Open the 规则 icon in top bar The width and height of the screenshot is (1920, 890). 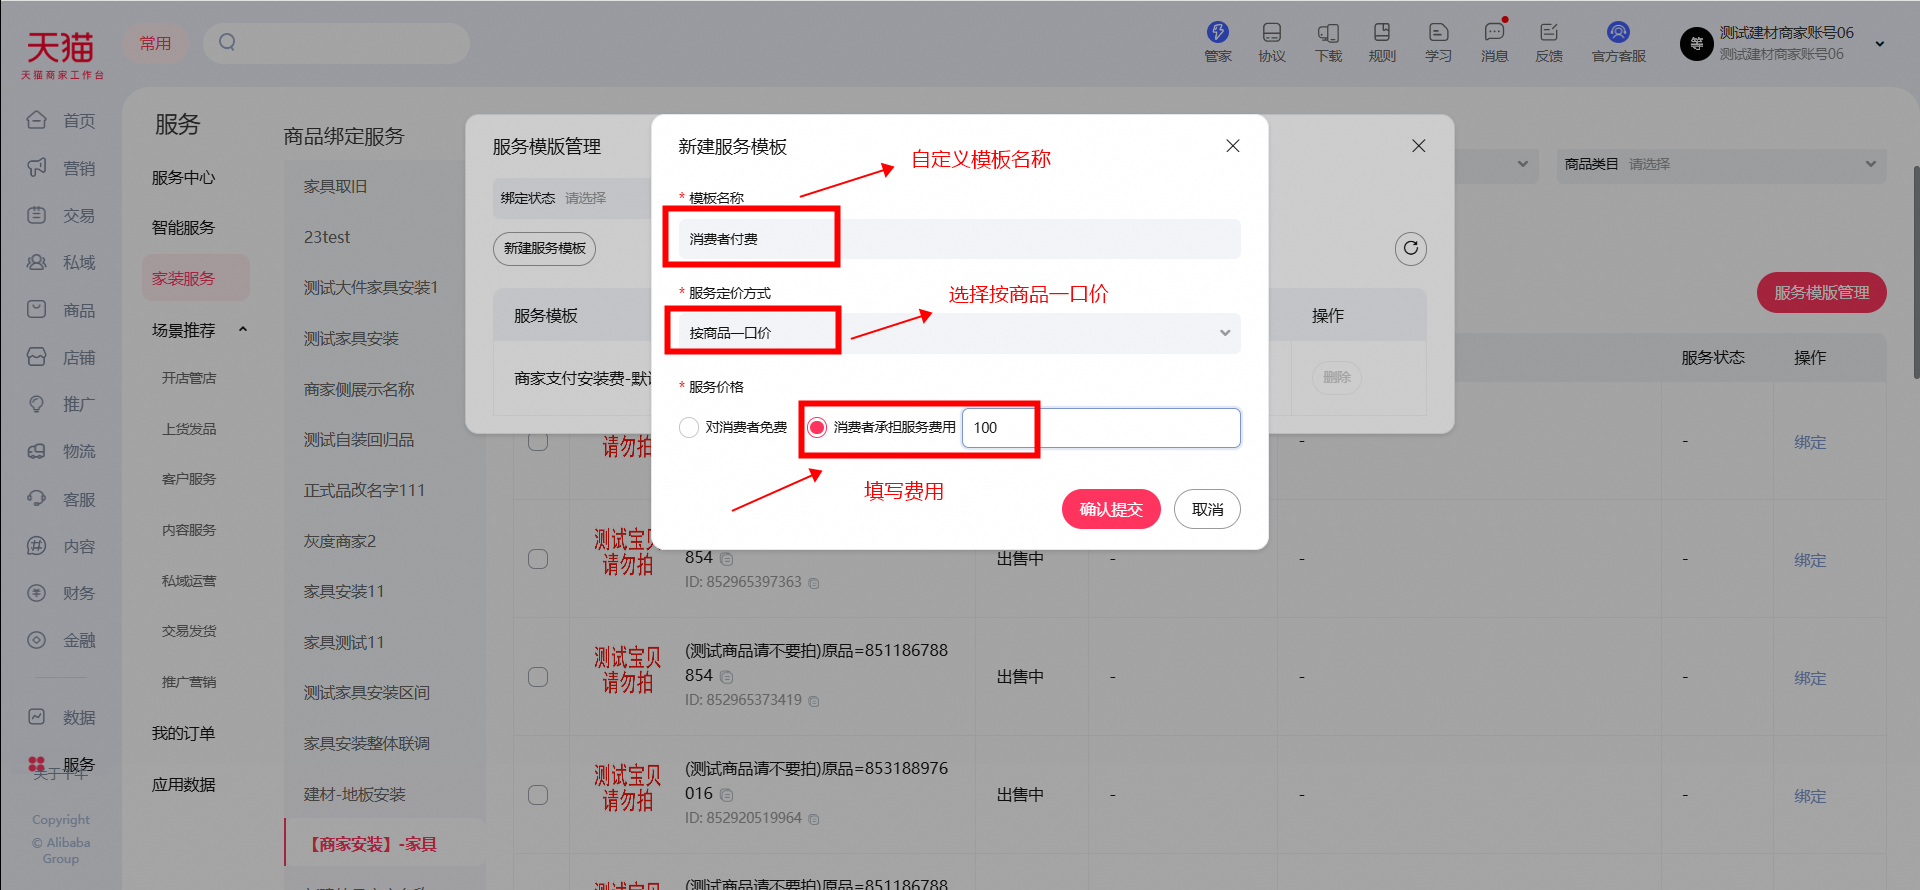pyautogui.click(x=1382, y=42)
